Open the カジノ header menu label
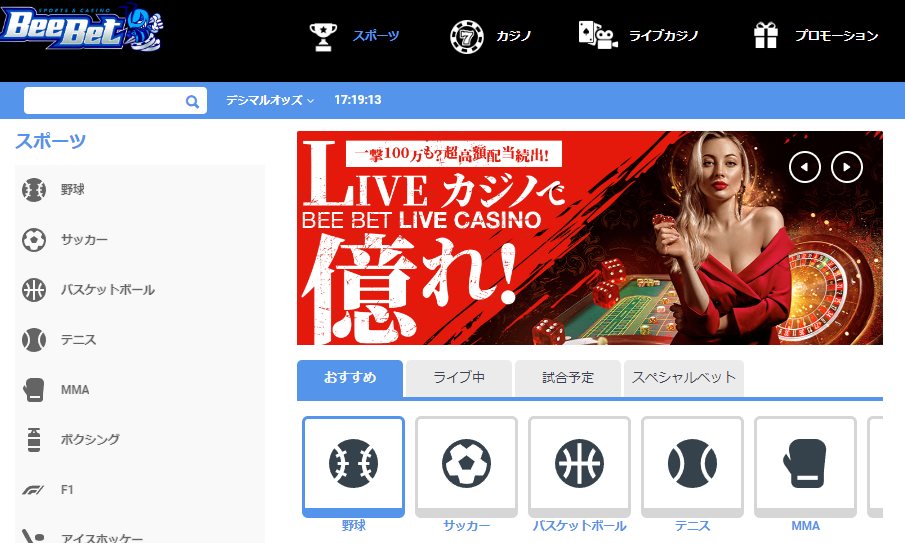Viewport: 905px width, 543px height. click(514, 36)
